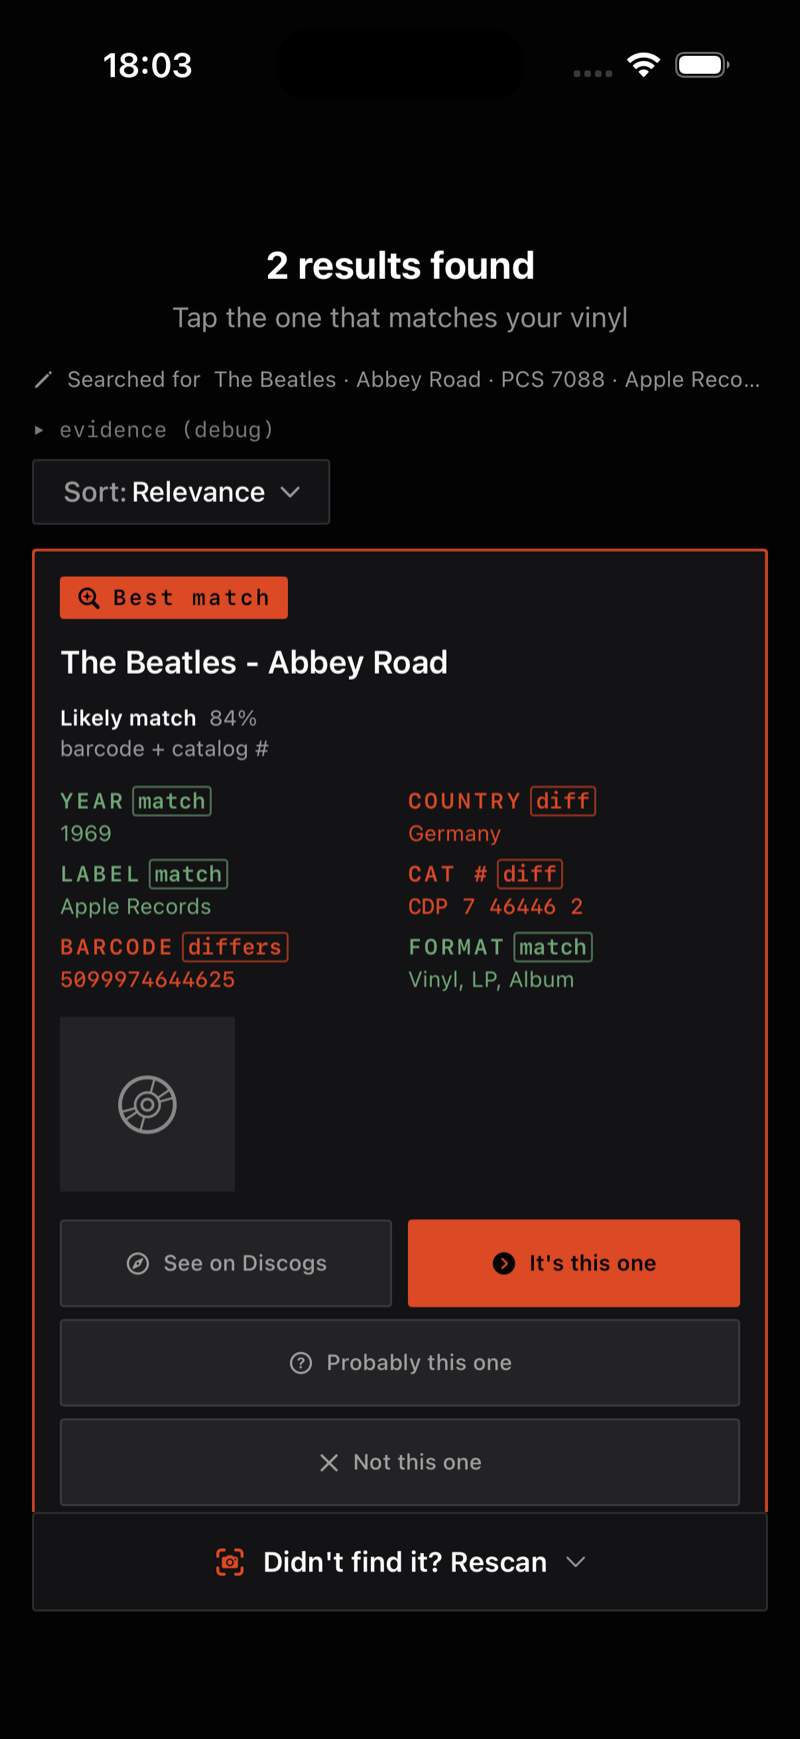The width and height of the screenshot is (800, 1739).
Task: Tap the X icon beside Not this one
Action: coord(329,1463)
